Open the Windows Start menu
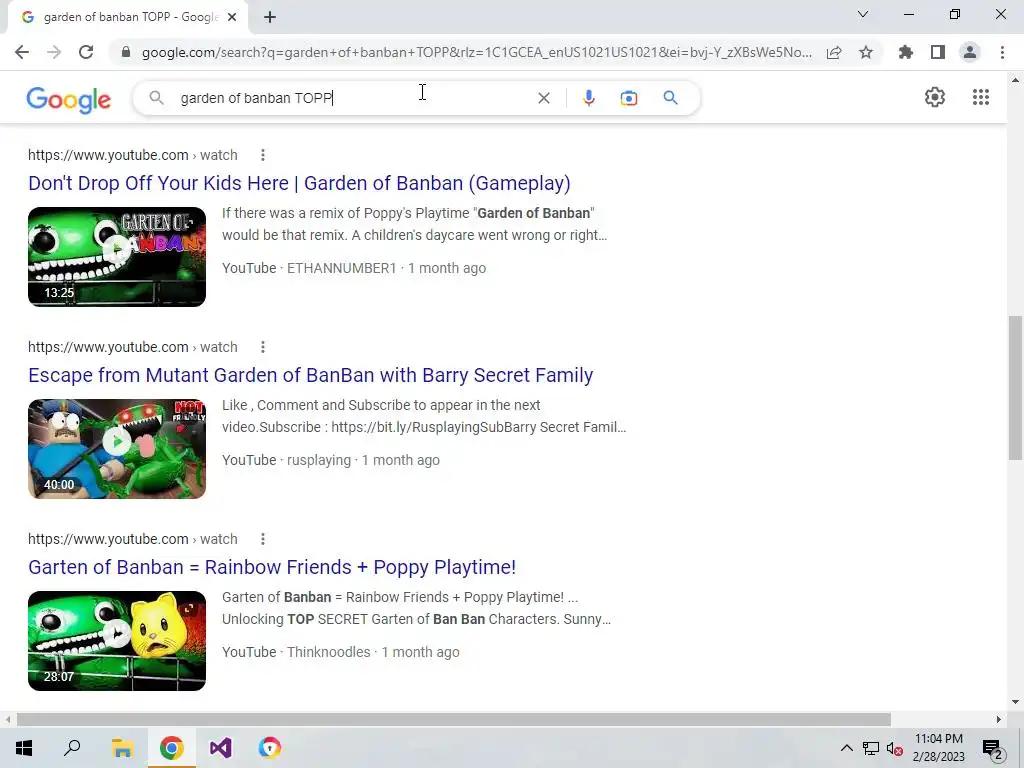This screenshot has width=1024, height=768. point(24,748)
